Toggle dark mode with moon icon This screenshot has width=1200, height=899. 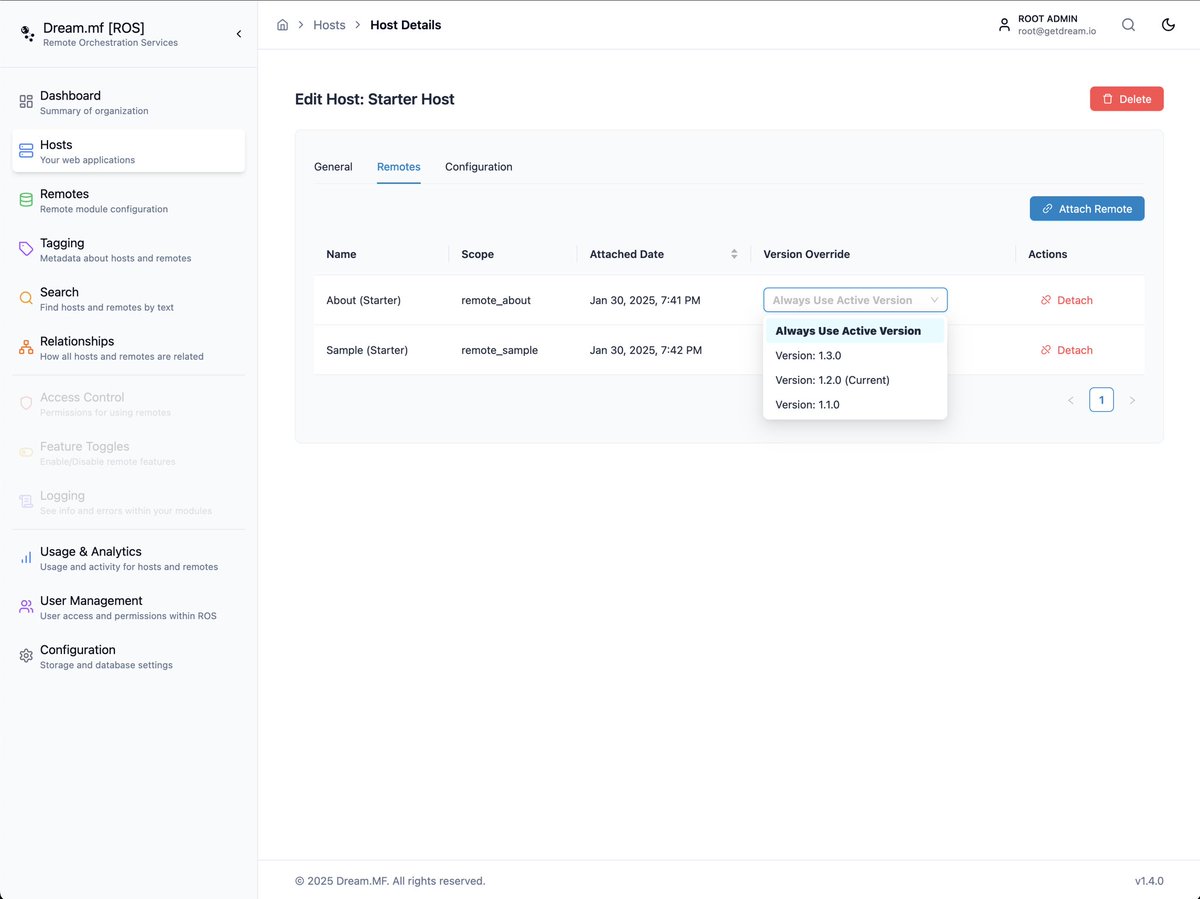(x=1168, y=25)
